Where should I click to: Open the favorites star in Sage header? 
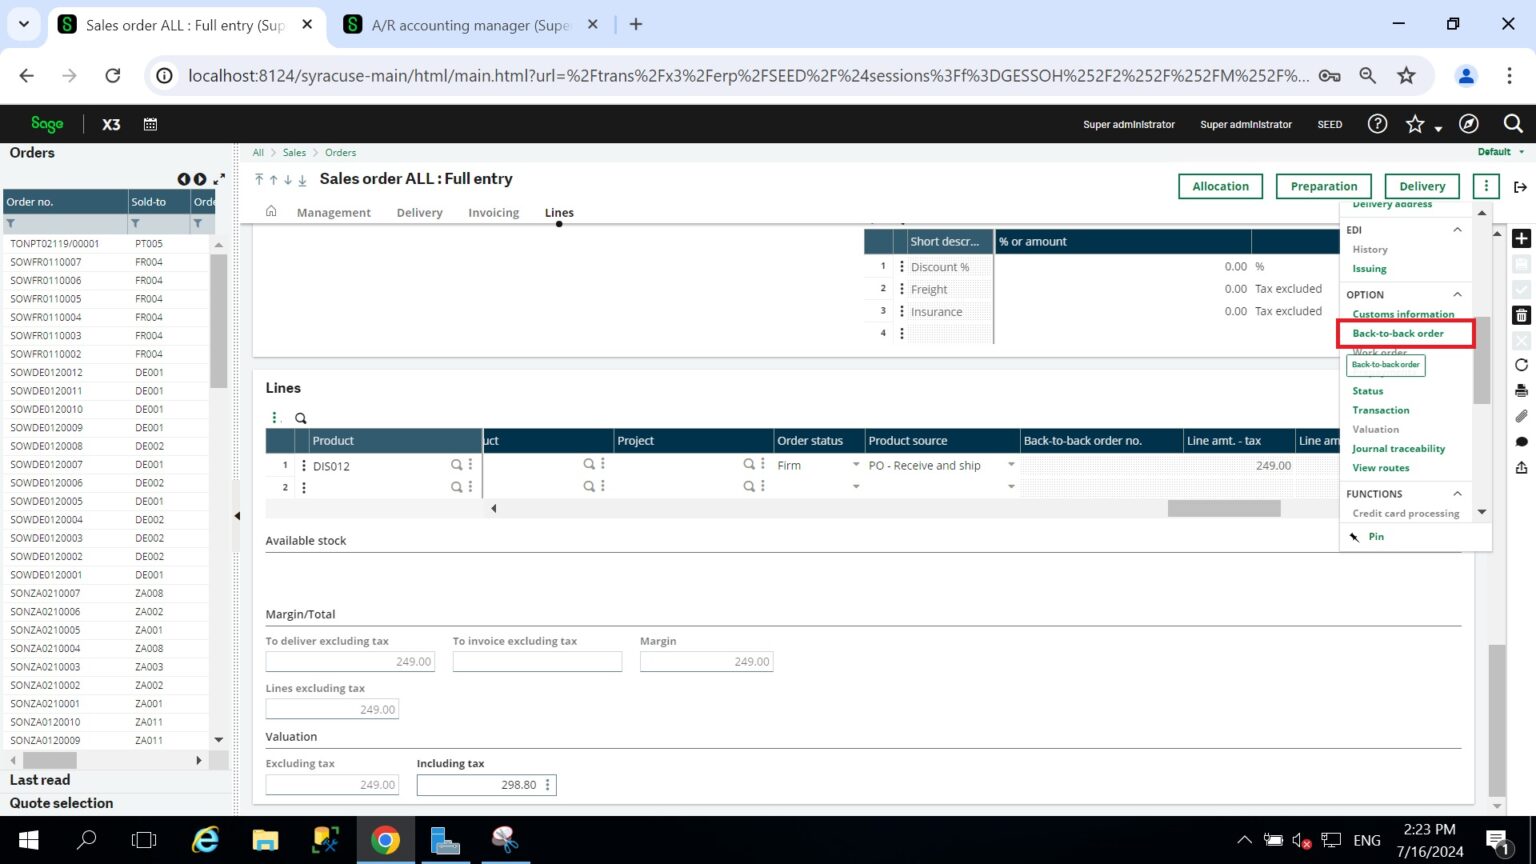click(x=1414, y=124)
